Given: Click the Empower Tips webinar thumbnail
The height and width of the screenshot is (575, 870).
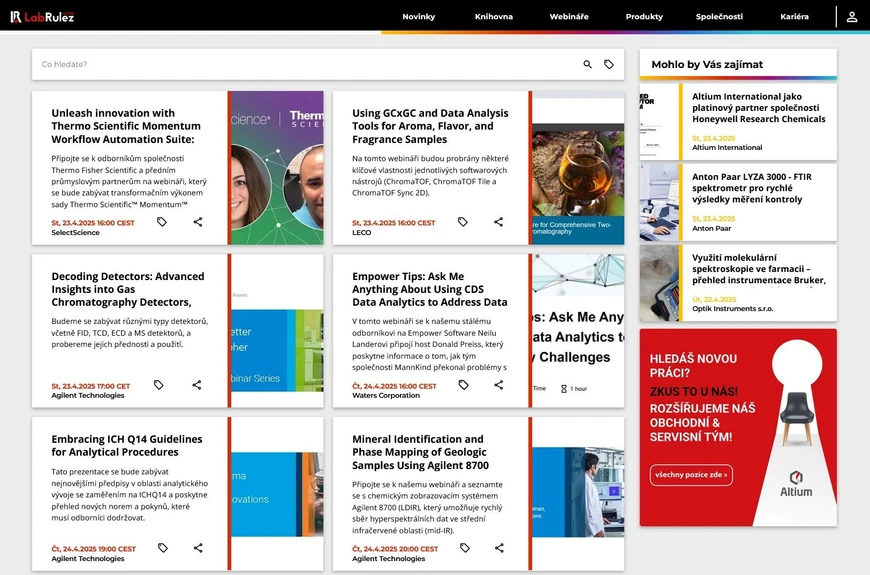Looking at the screenshot, I should [x=578, y=331].
